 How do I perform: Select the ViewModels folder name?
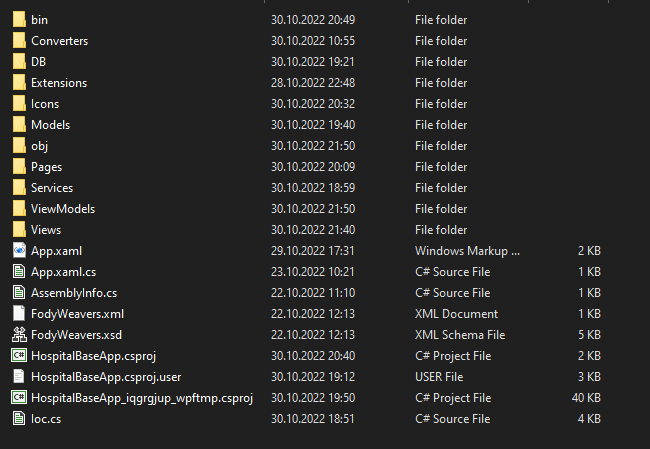point(63,209)
